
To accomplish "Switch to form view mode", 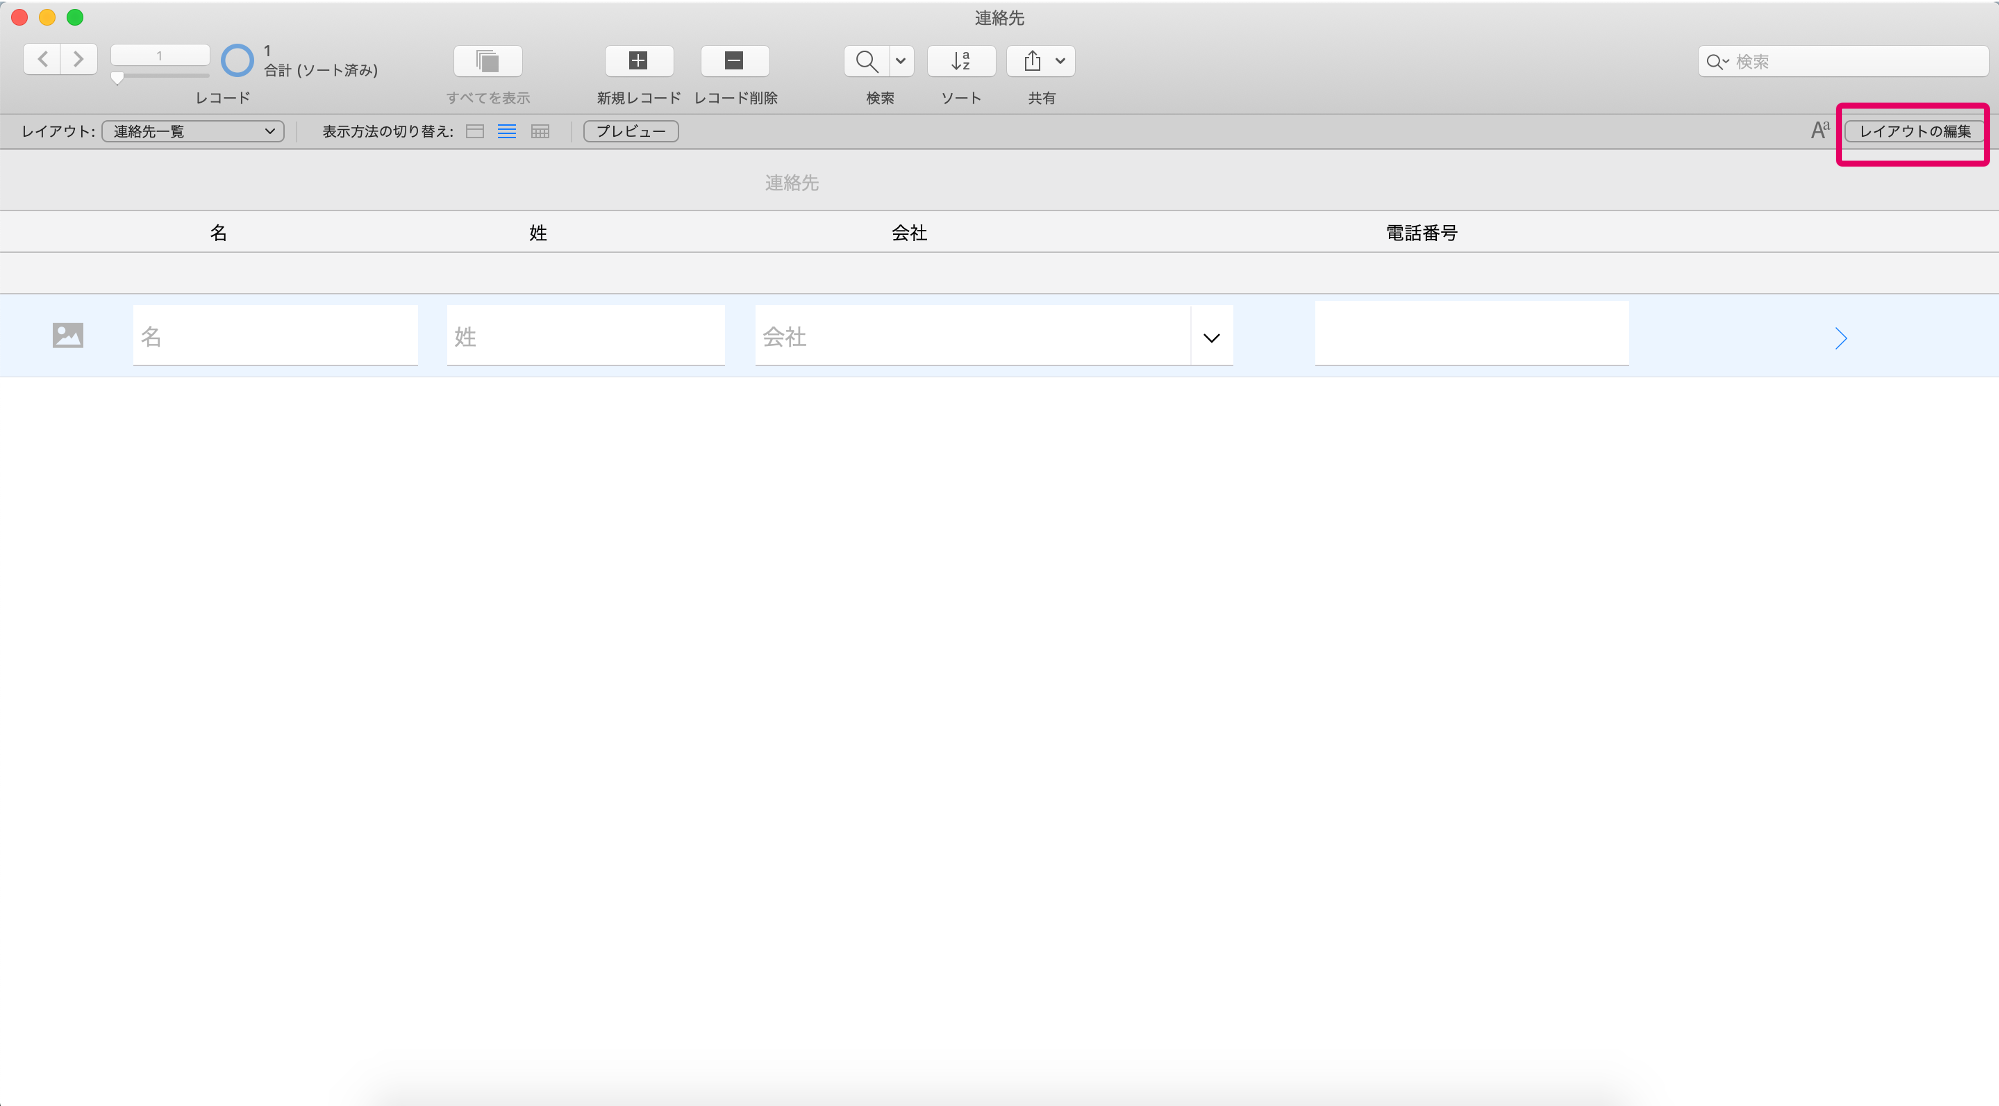I will click(x=475, y=131).
